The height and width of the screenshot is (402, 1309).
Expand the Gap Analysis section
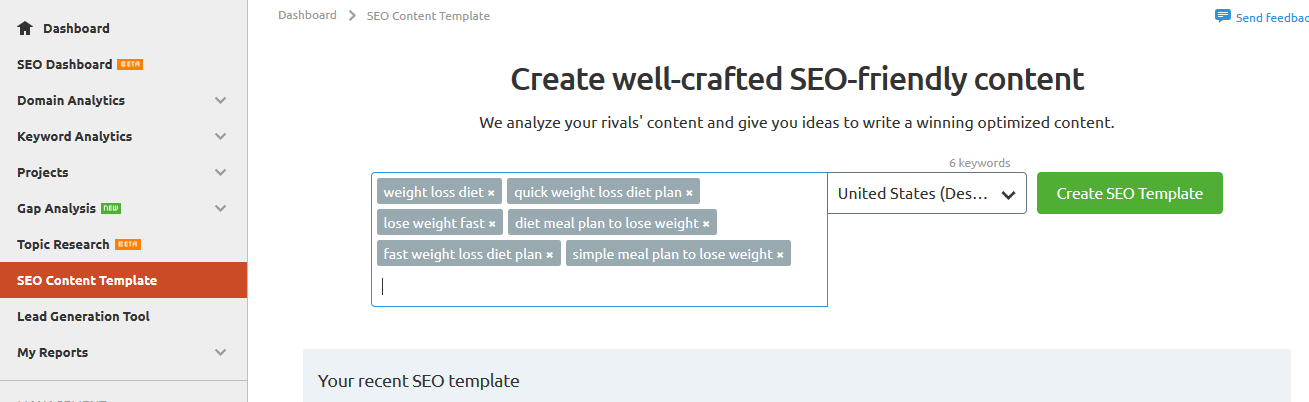coord(220,208)
